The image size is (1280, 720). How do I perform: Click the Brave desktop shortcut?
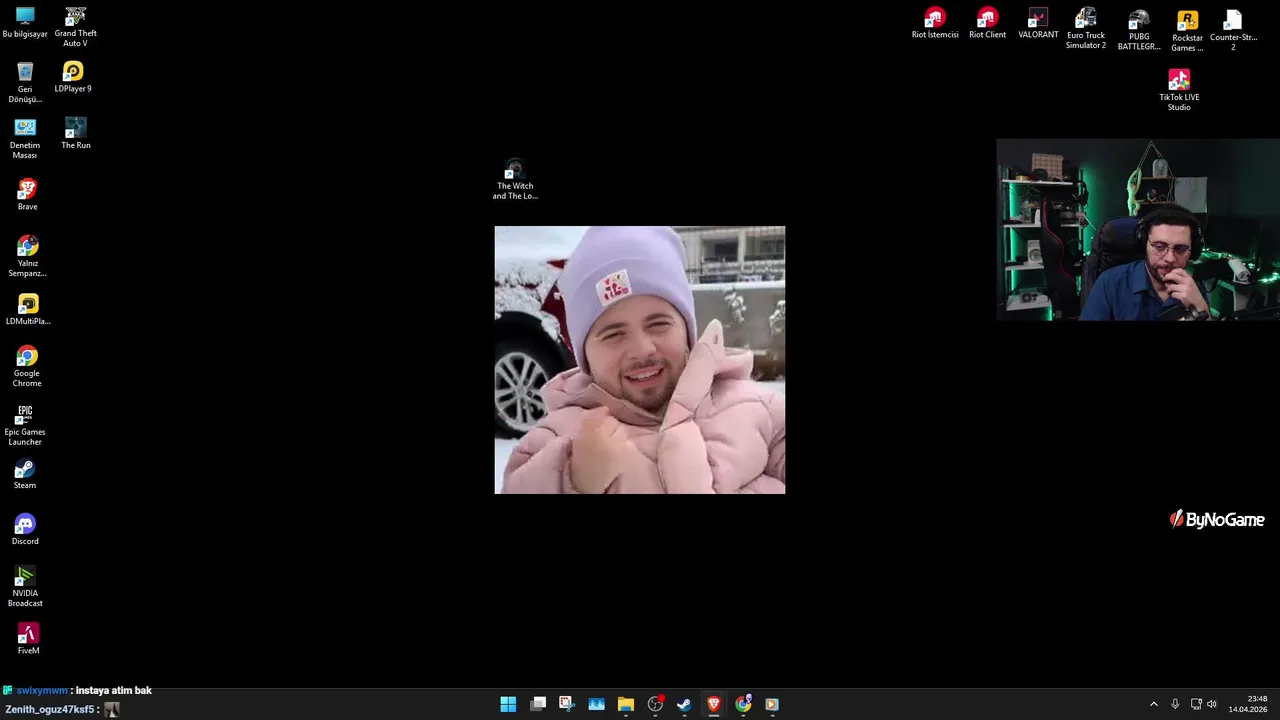coord(27,195)
